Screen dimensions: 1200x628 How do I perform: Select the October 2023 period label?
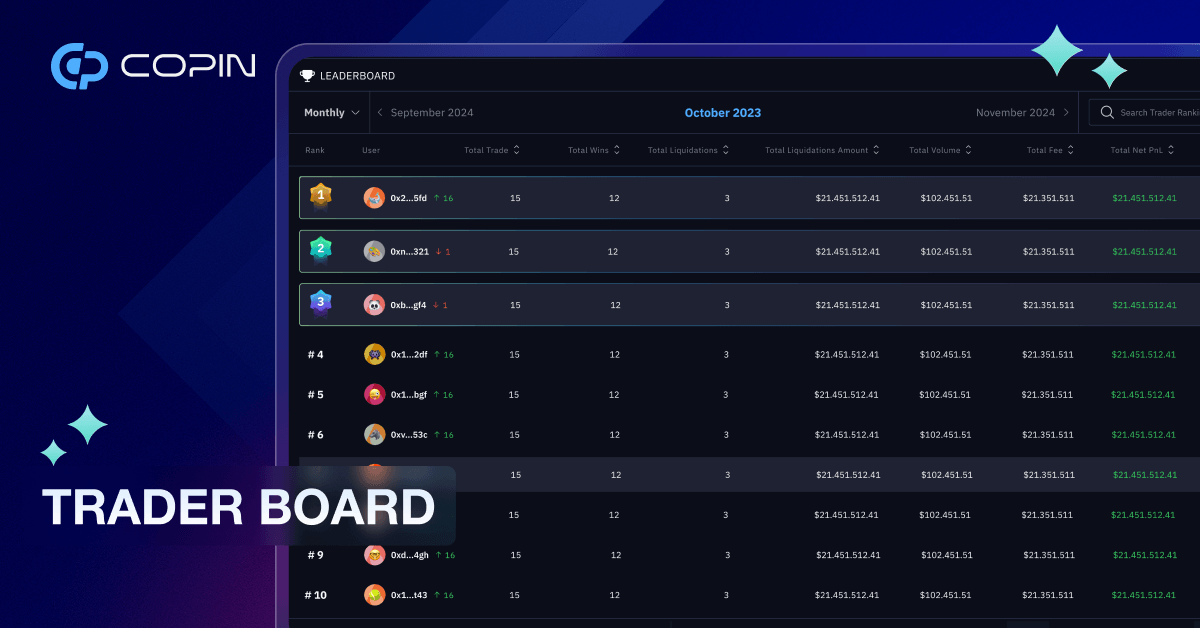click(722, 112)
